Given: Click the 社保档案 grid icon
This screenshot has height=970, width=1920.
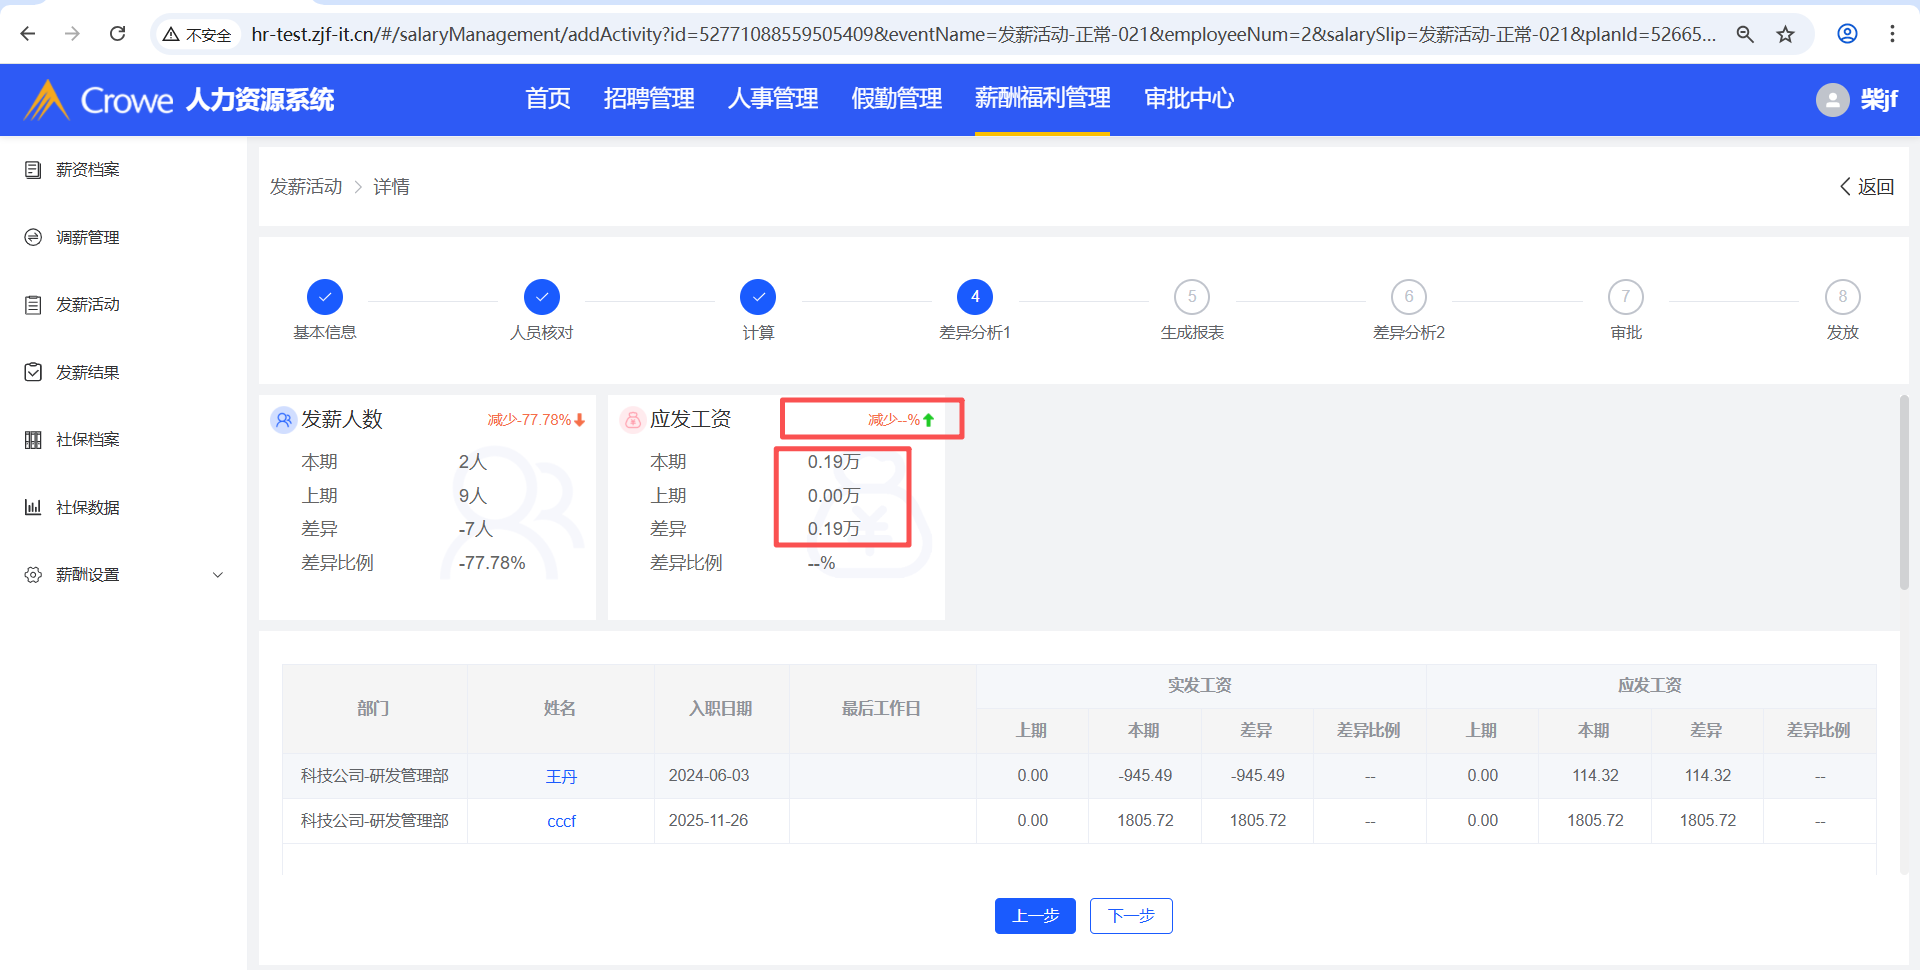Looking at the screenshot, I should 33,440.
